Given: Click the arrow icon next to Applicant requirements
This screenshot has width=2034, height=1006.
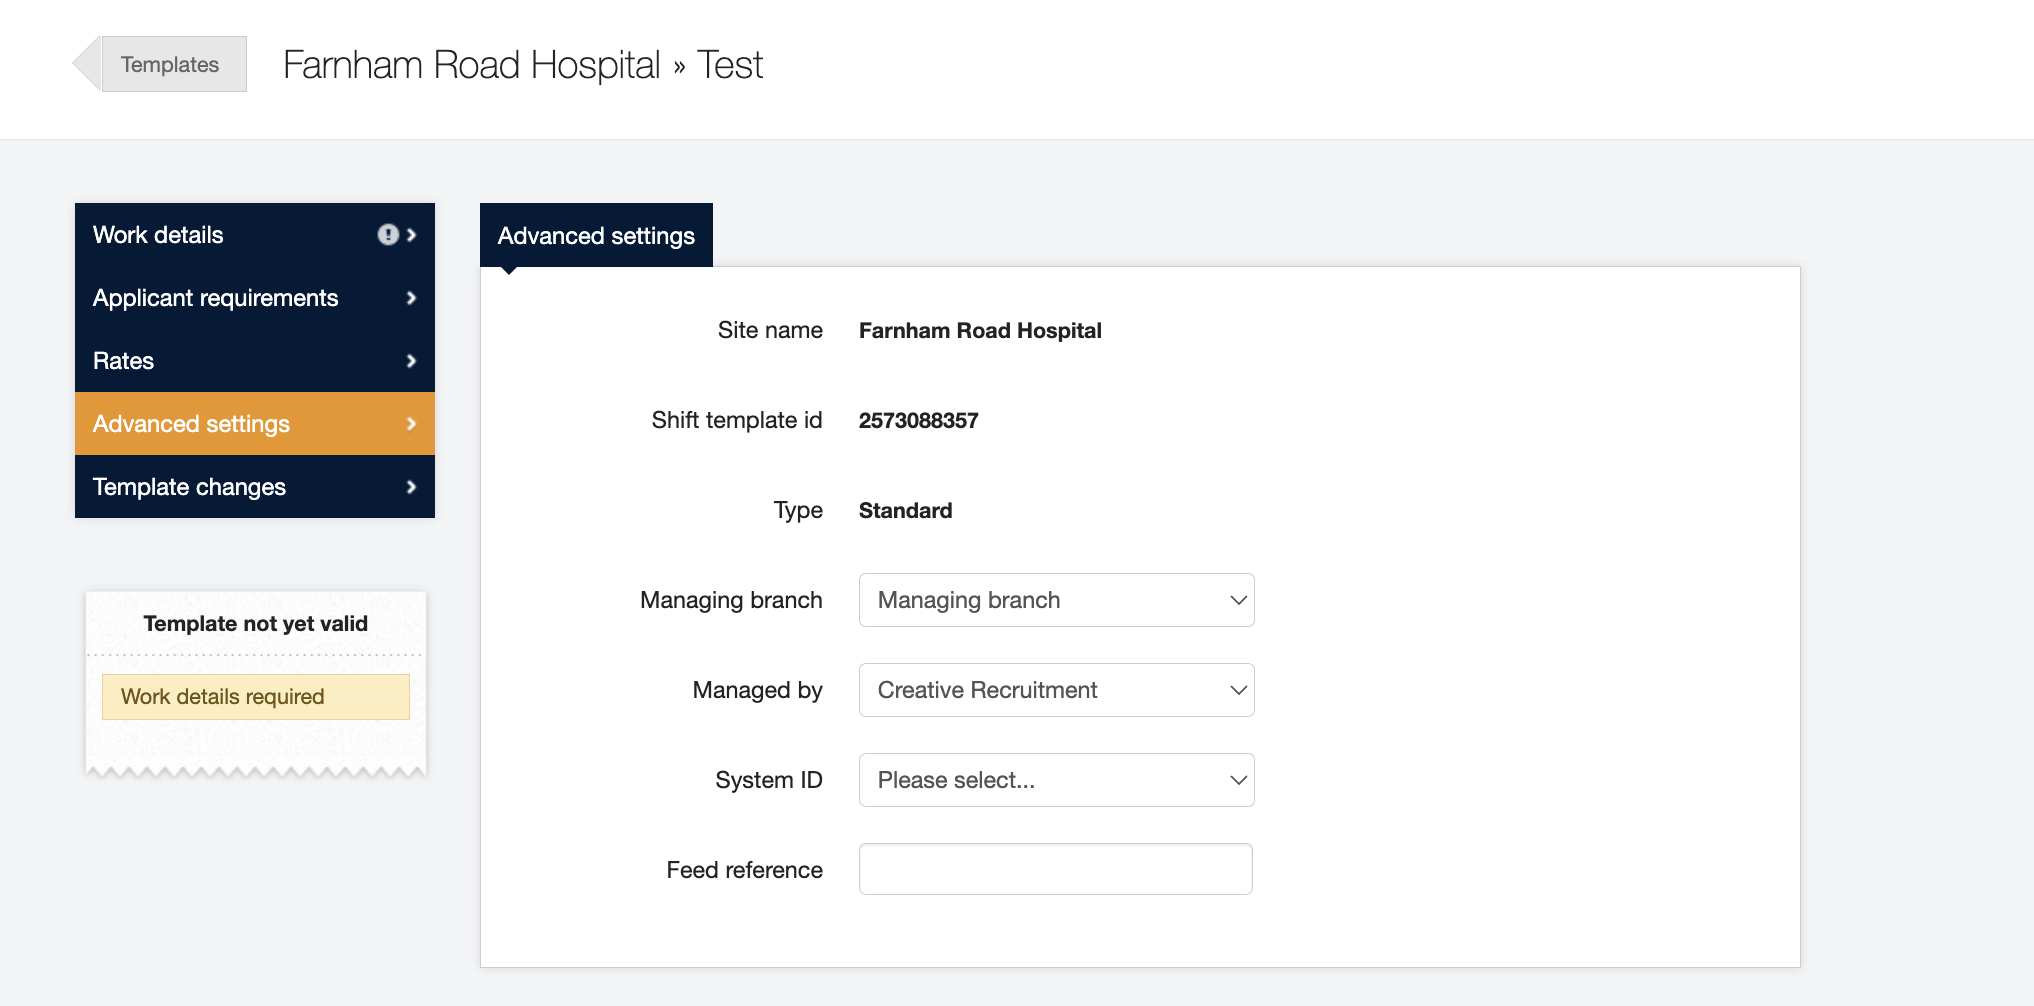Looking at the screenshot, I should pos(411,298).
